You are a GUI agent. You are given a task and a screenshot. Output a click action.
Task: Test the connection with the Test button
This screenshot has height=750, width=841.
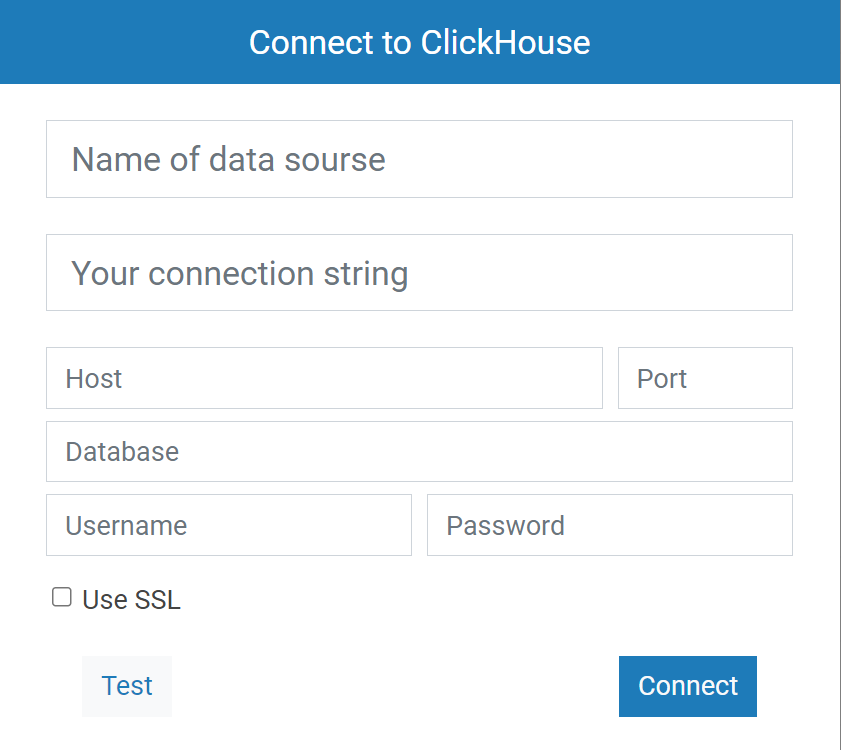[x=127, y=686]
